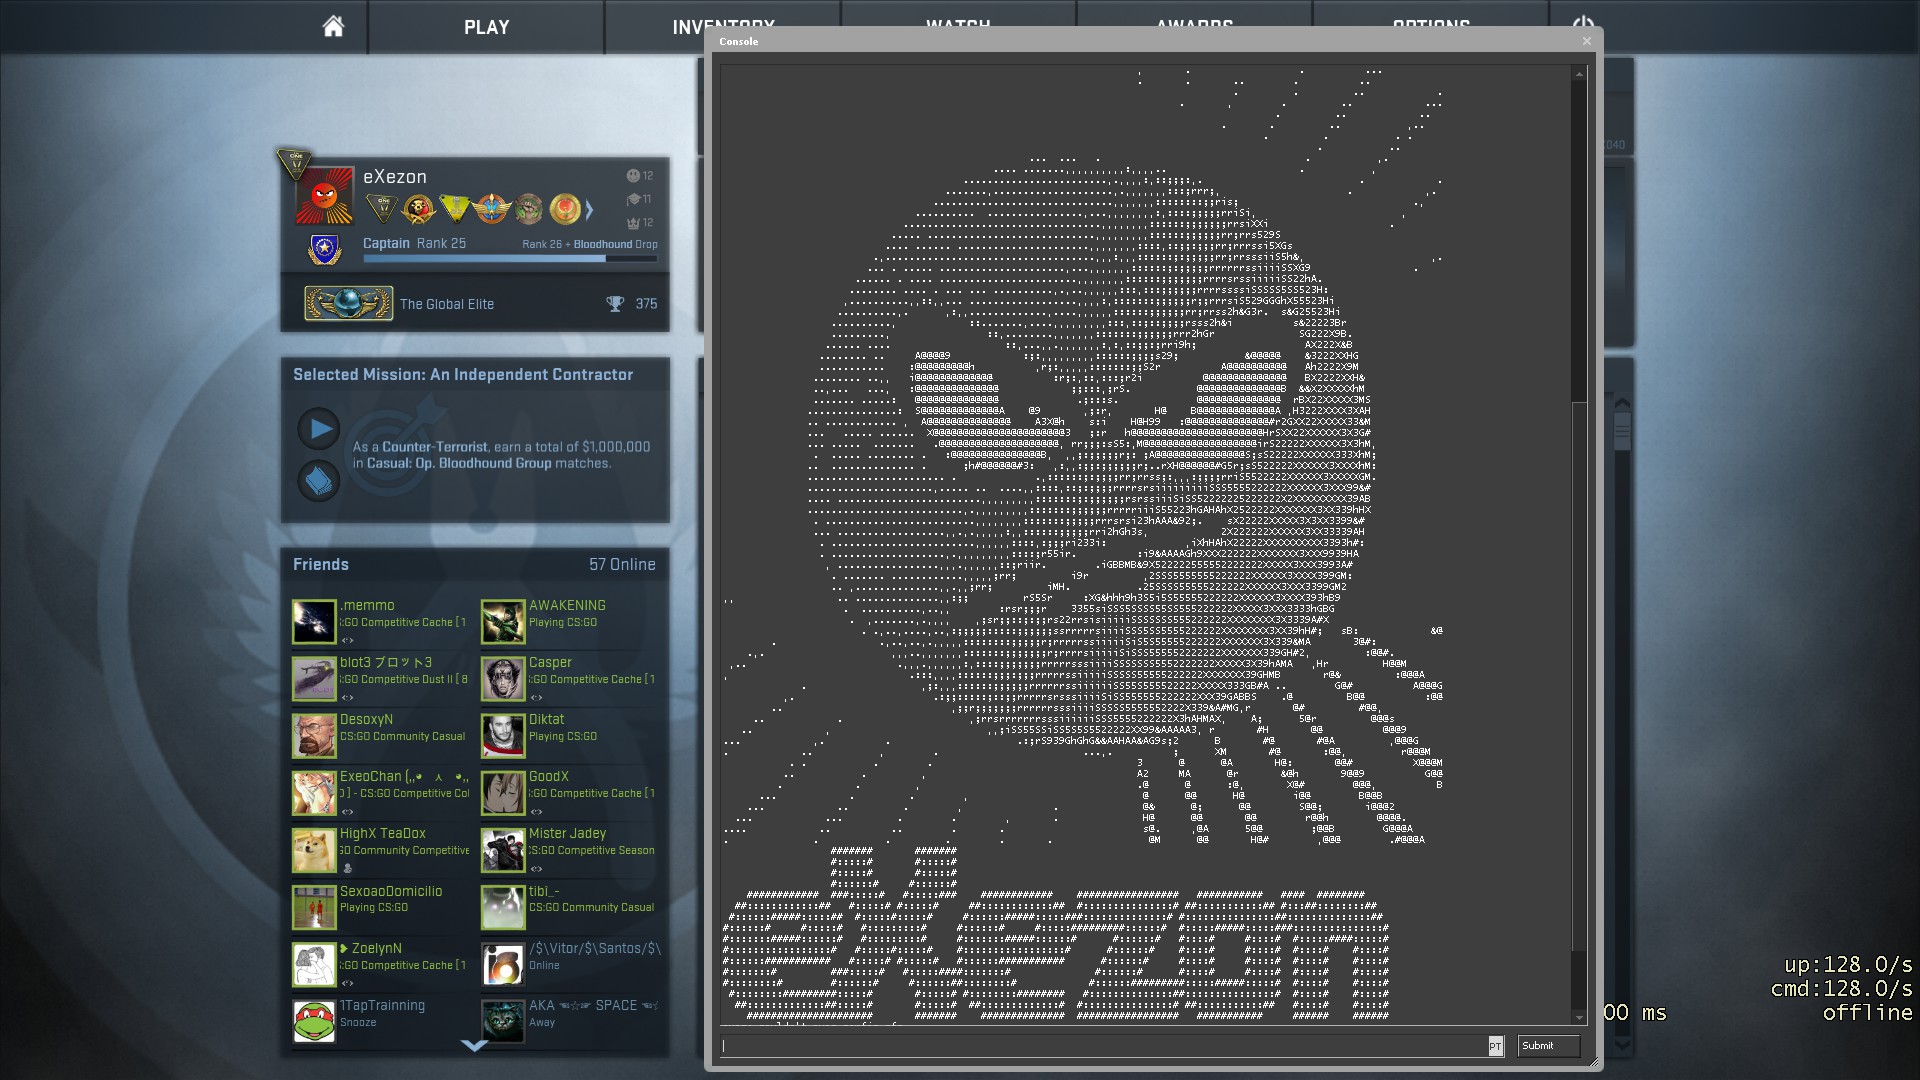The height and width of the screenshot is (1080, 1920).
Task: Open the mission journal book icon
Action: tap(319, 482)
